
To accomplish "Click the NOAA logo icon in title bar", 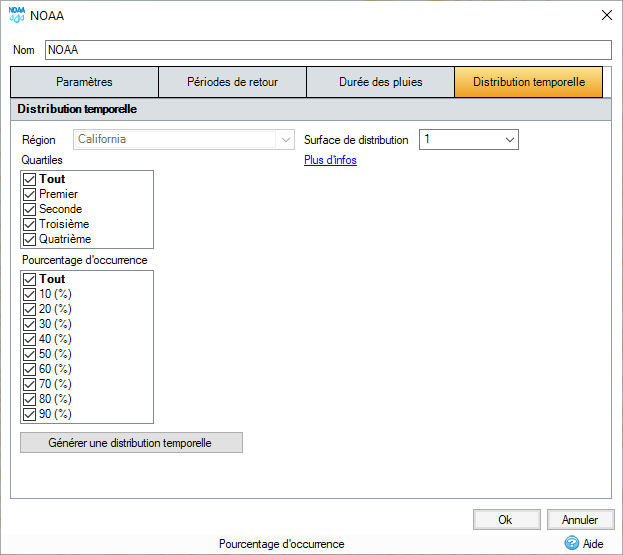I will click(x=16, y=15).
